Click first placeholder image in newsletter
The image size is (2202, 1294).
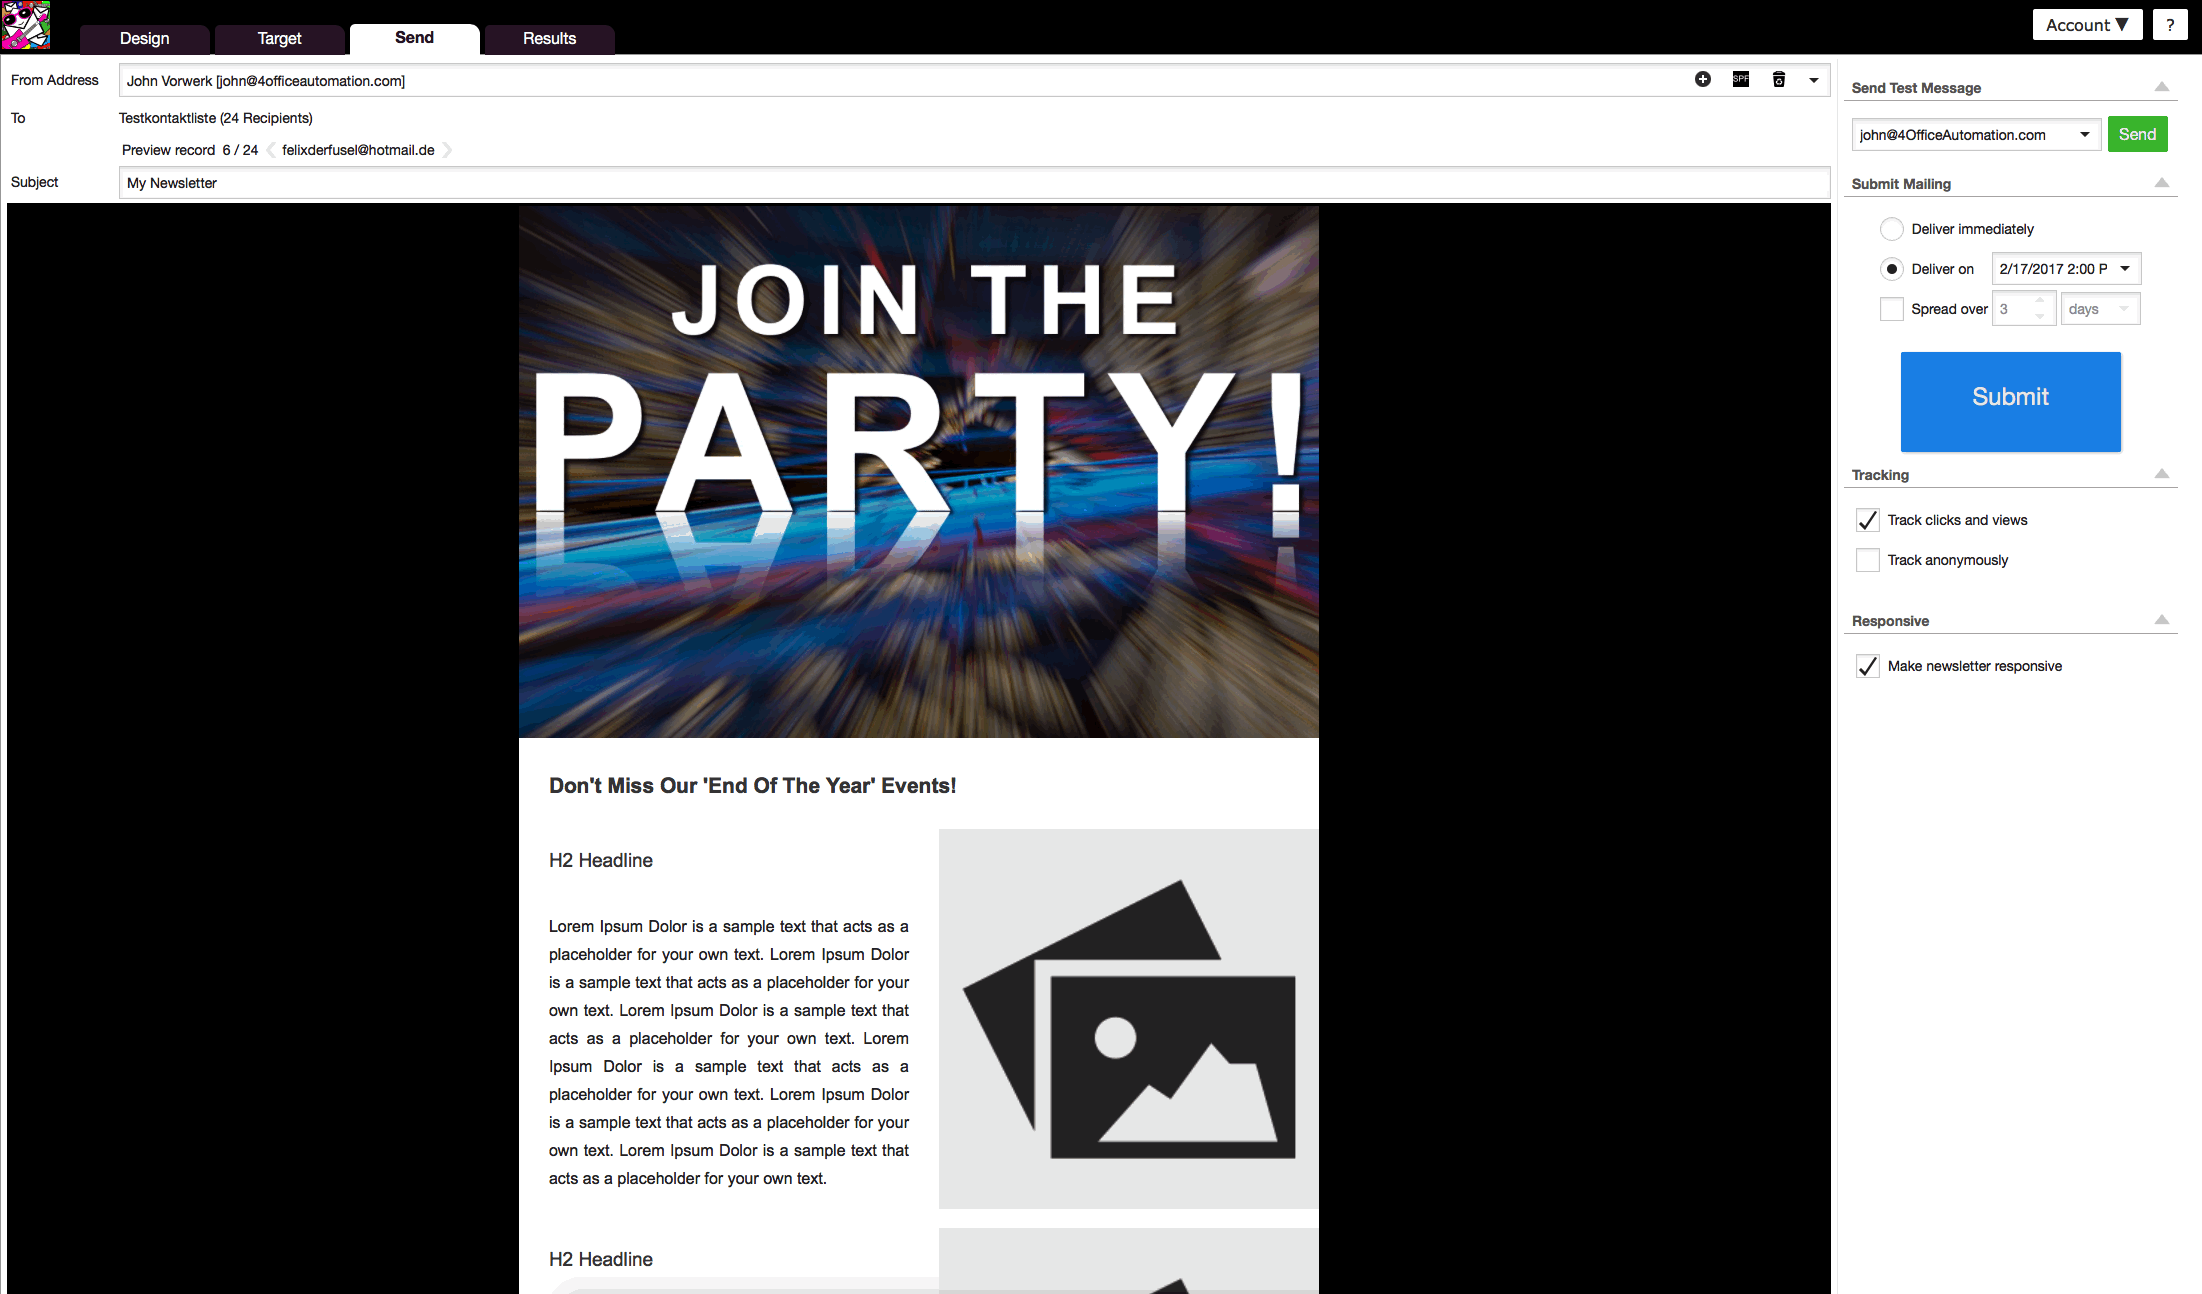[1129, 1019]
